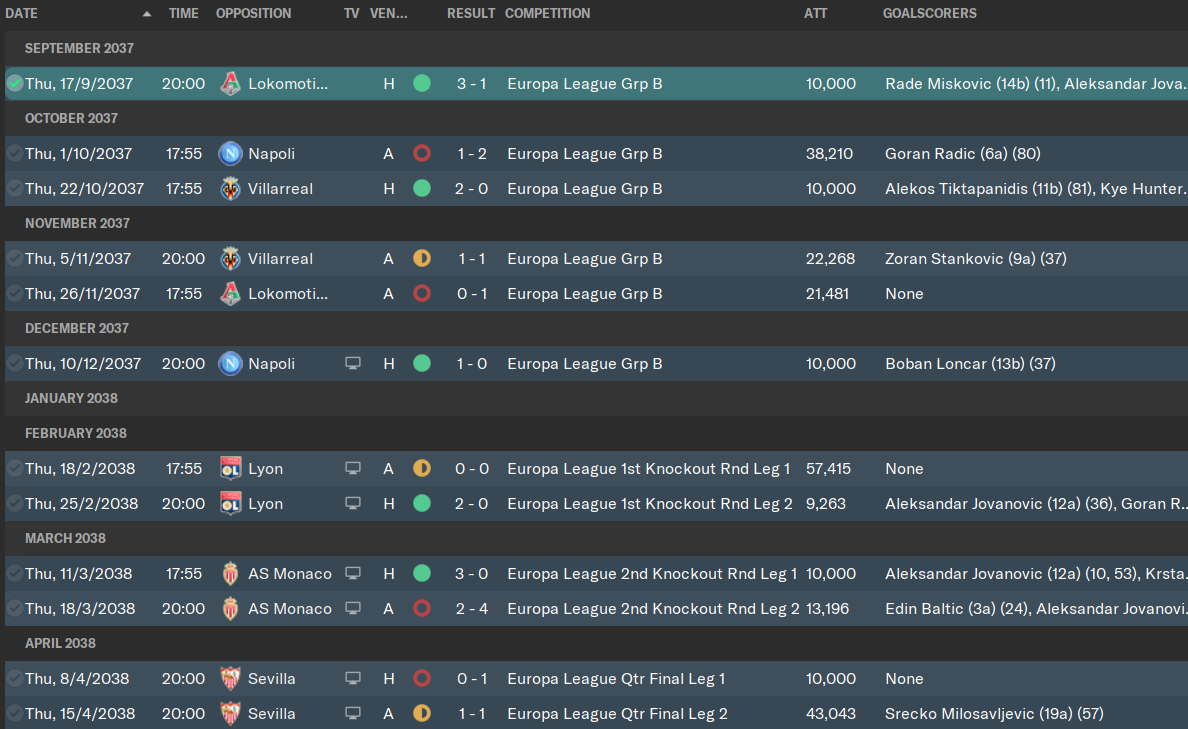The width and height of the screenshot is (1188, 729).
Task: Toggle the selected checkmark on the 17/9/2037 match
Action: (14, 83)
